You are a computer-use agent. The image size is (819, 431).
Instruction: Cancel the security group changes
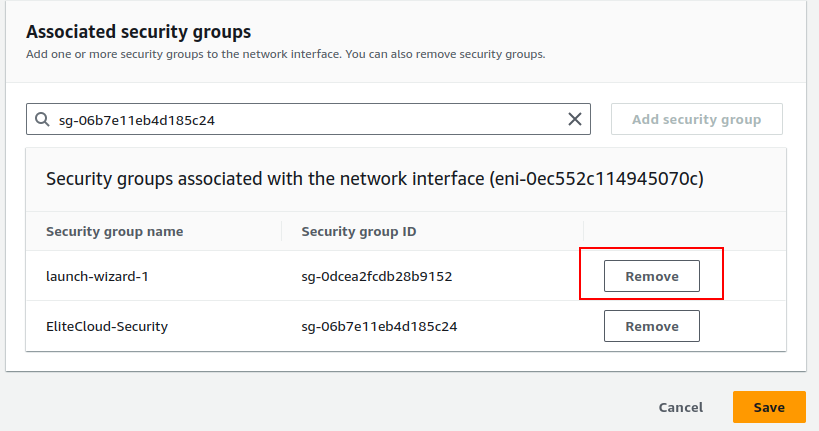[x=681, y=407]
